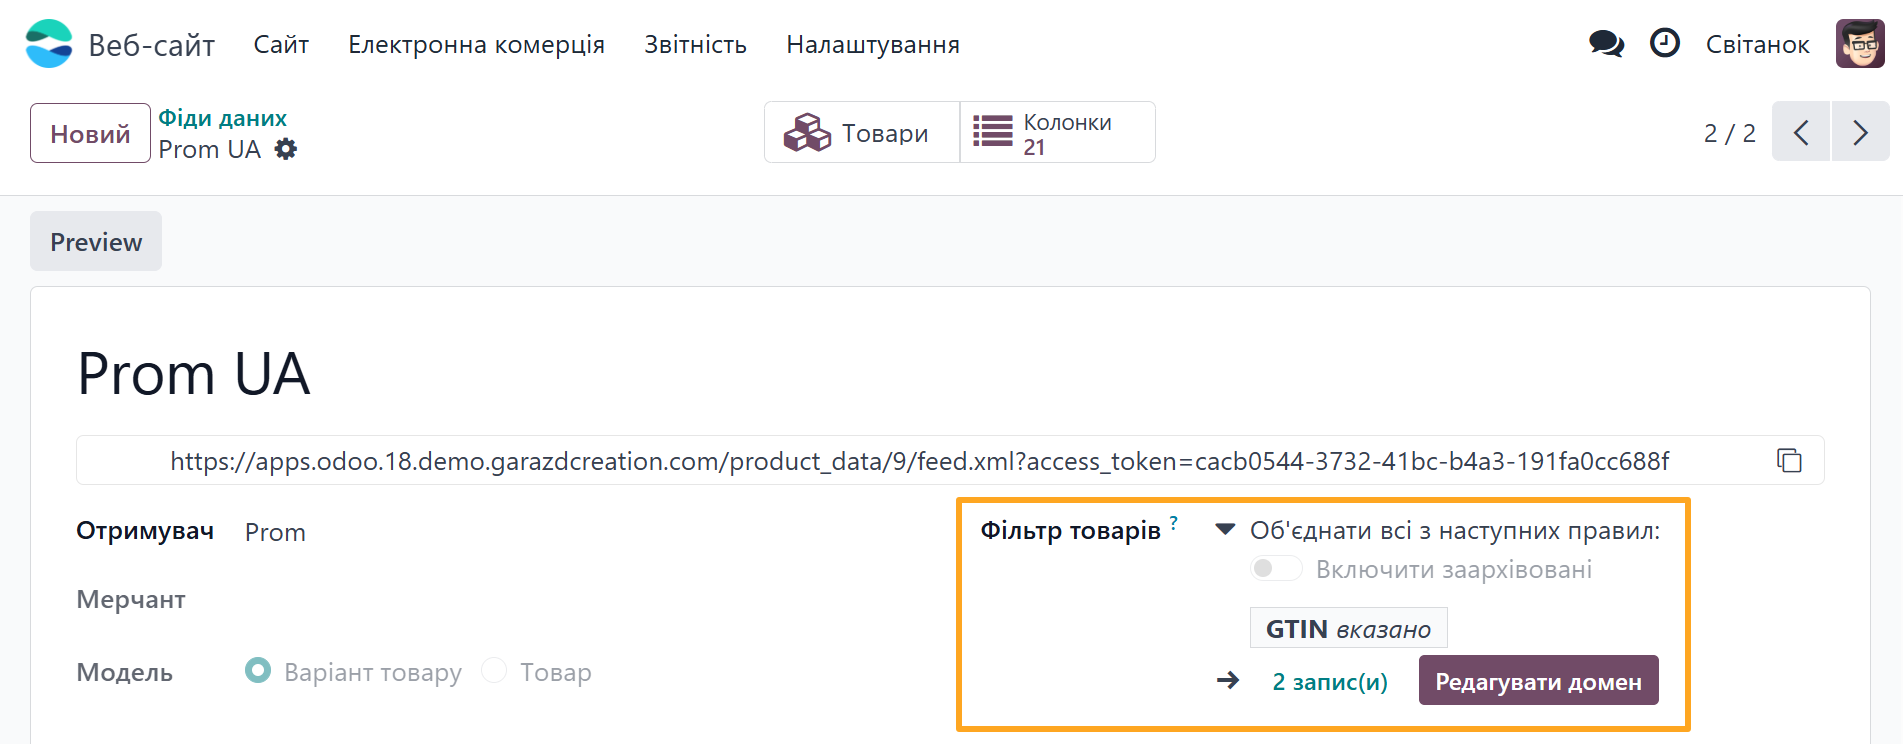Open the gear actions menu beside Prom UA
Viewport: 1903px width, 744px height.
pyautogui.click(x=286, y=149)
